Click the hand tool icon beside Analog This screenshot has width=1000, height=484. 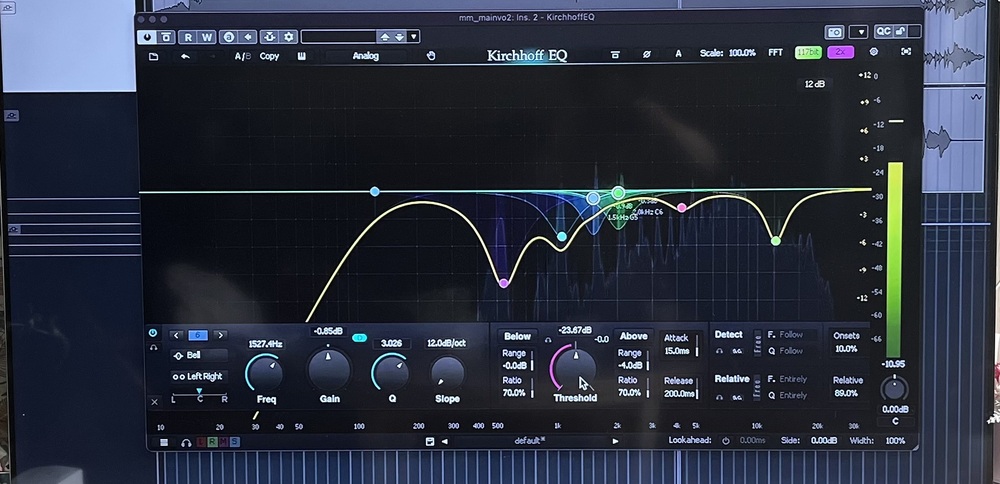(430, 55)
